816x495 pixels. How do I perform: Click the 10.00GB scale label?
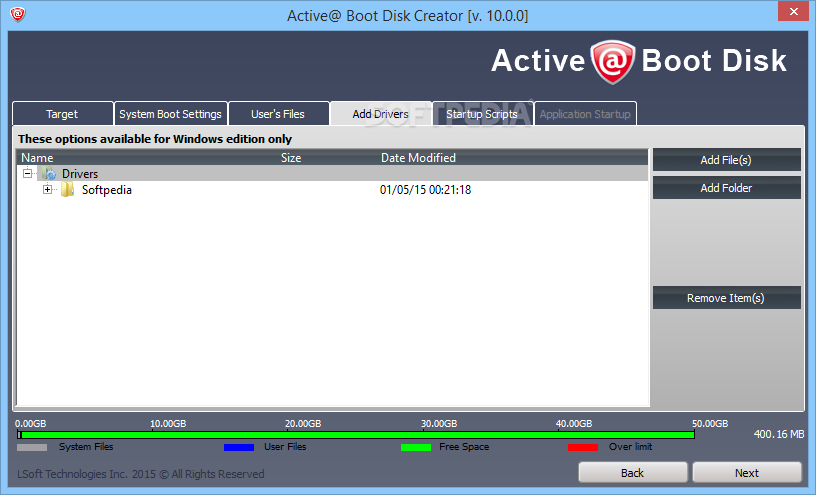(168, 423)
